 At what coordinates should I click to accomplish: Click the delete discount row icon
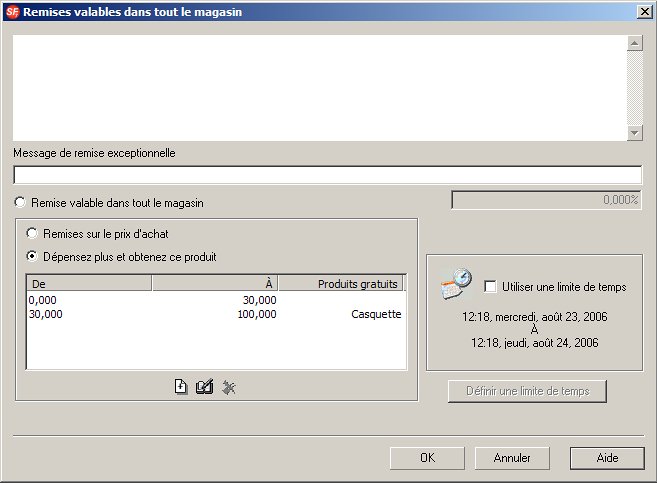pos(229,388)
